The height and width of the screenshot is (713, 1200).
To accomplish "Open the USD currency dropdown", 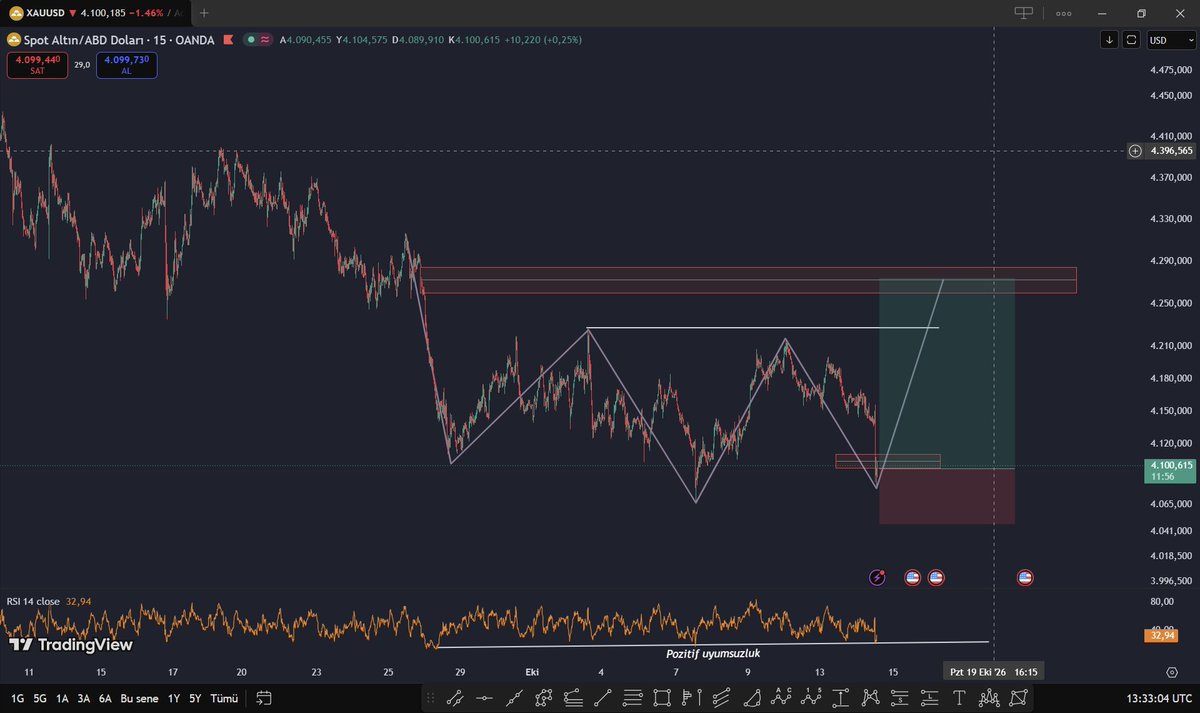I will click(1170, 40).
